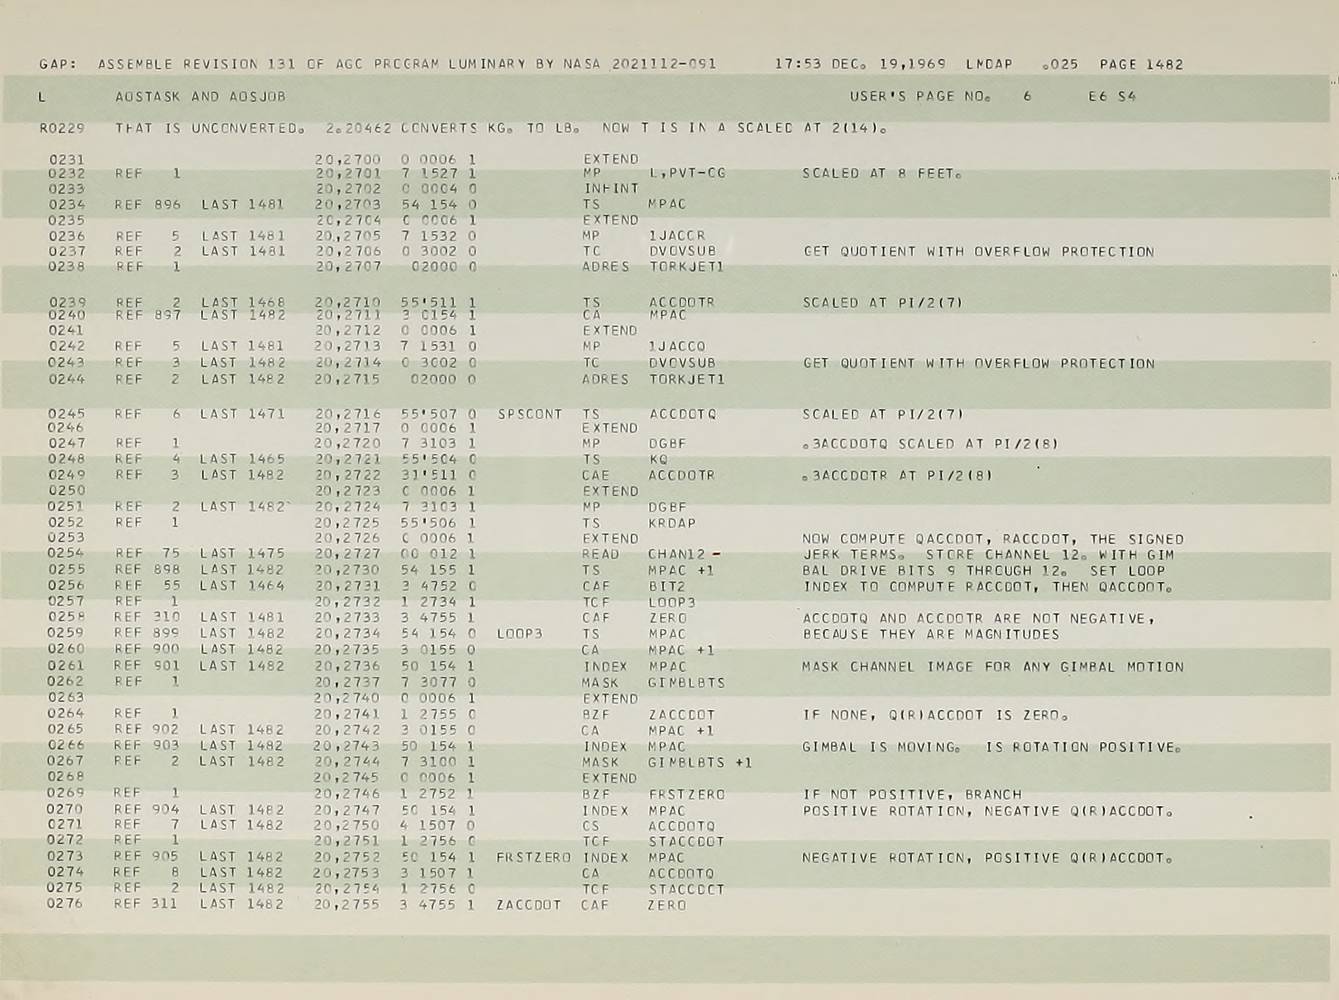
Task: Select operand 'GIMBLBTS' on line 0262
Action: (x=686, y=683)
